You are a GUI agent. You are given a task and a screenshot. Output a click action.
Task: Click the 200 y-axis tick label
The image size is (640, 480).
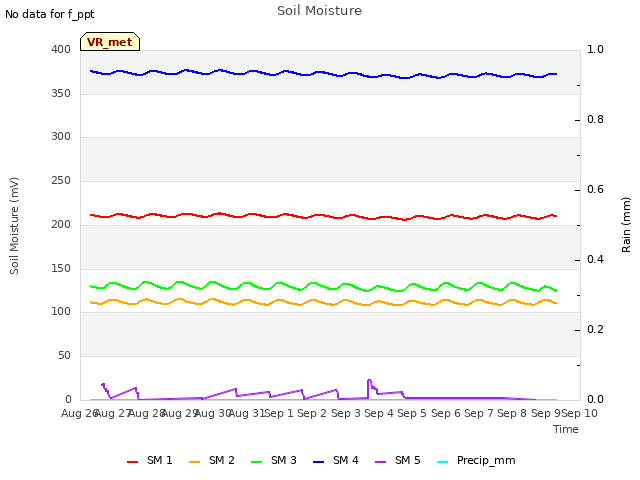tap(61, 224)
